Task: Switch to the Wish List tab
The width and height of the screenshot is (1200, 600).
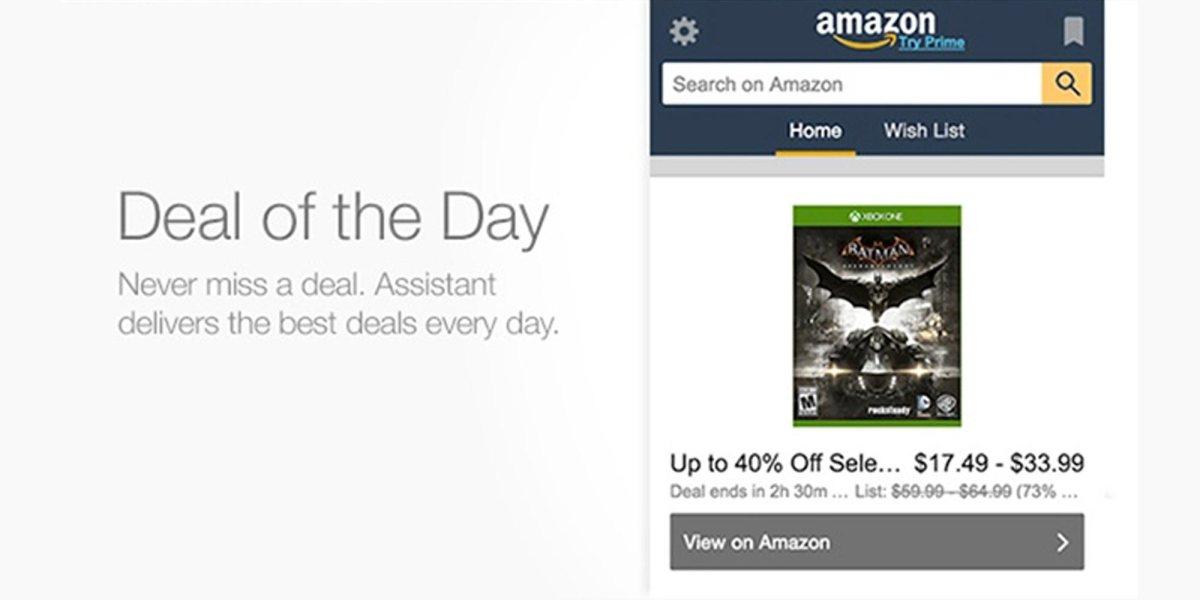Action: pyautogui.click(x=924, y=131)
